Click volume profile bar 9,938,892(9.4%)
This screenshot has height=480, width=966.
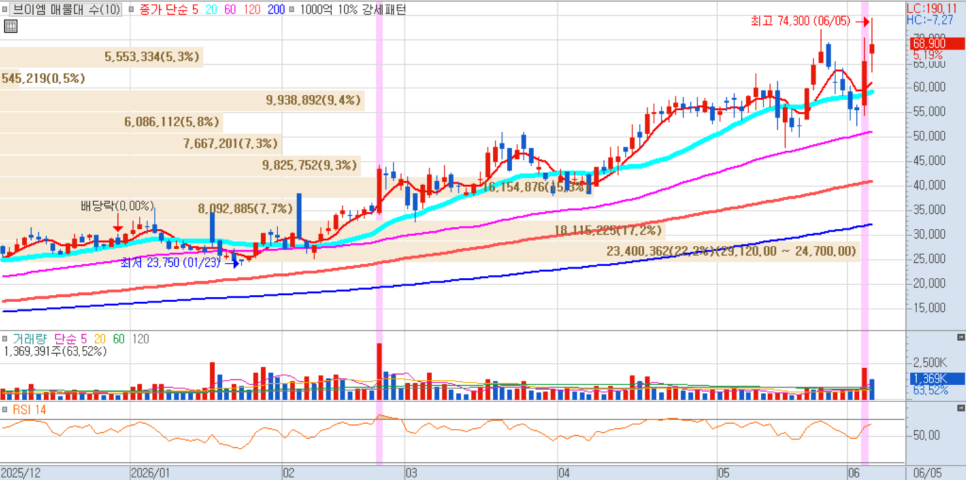182,100
